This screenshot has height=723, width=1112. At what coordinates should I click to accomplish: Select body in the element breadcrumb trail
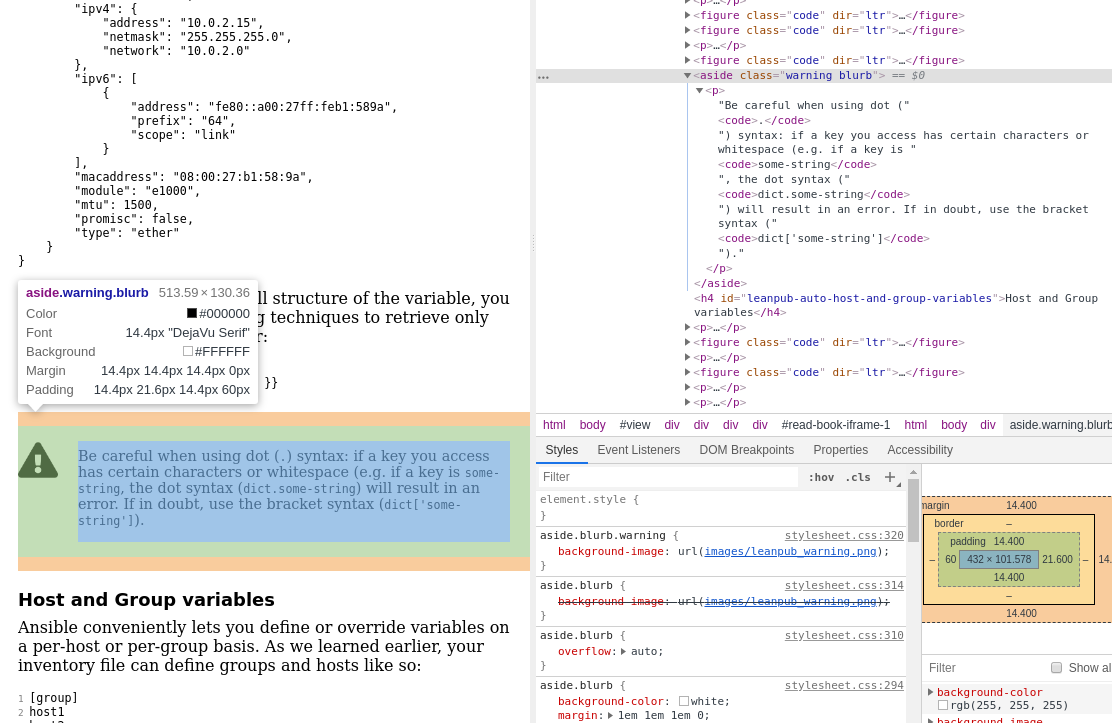click(x=592, y=425)
